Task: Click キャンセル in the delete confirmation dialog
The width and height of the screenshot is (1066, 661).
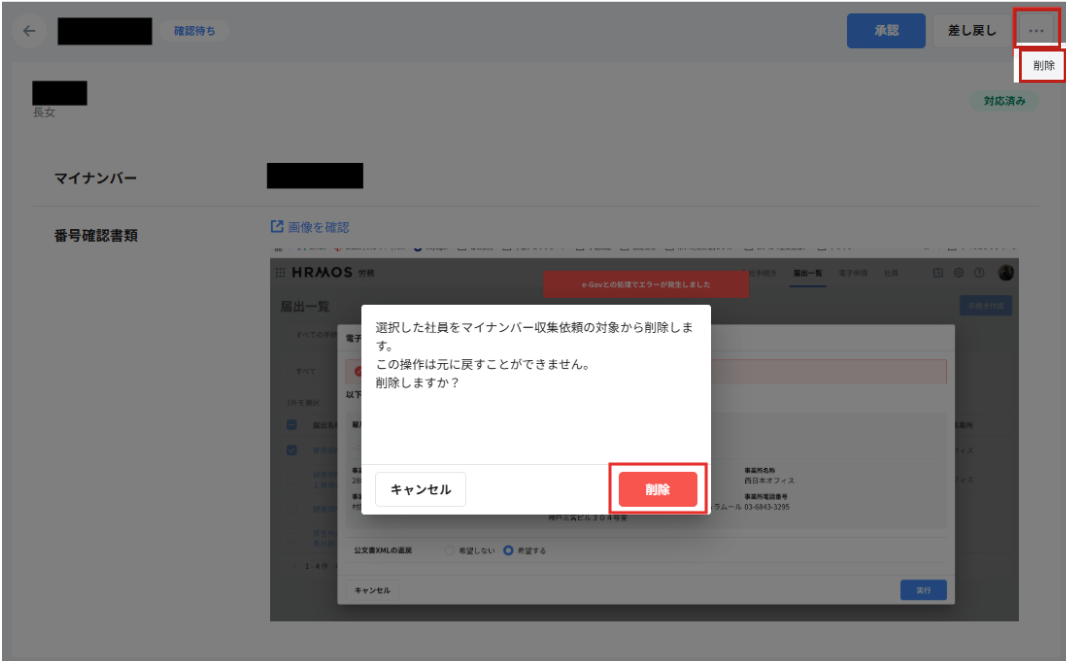Action: click(420, 489)
